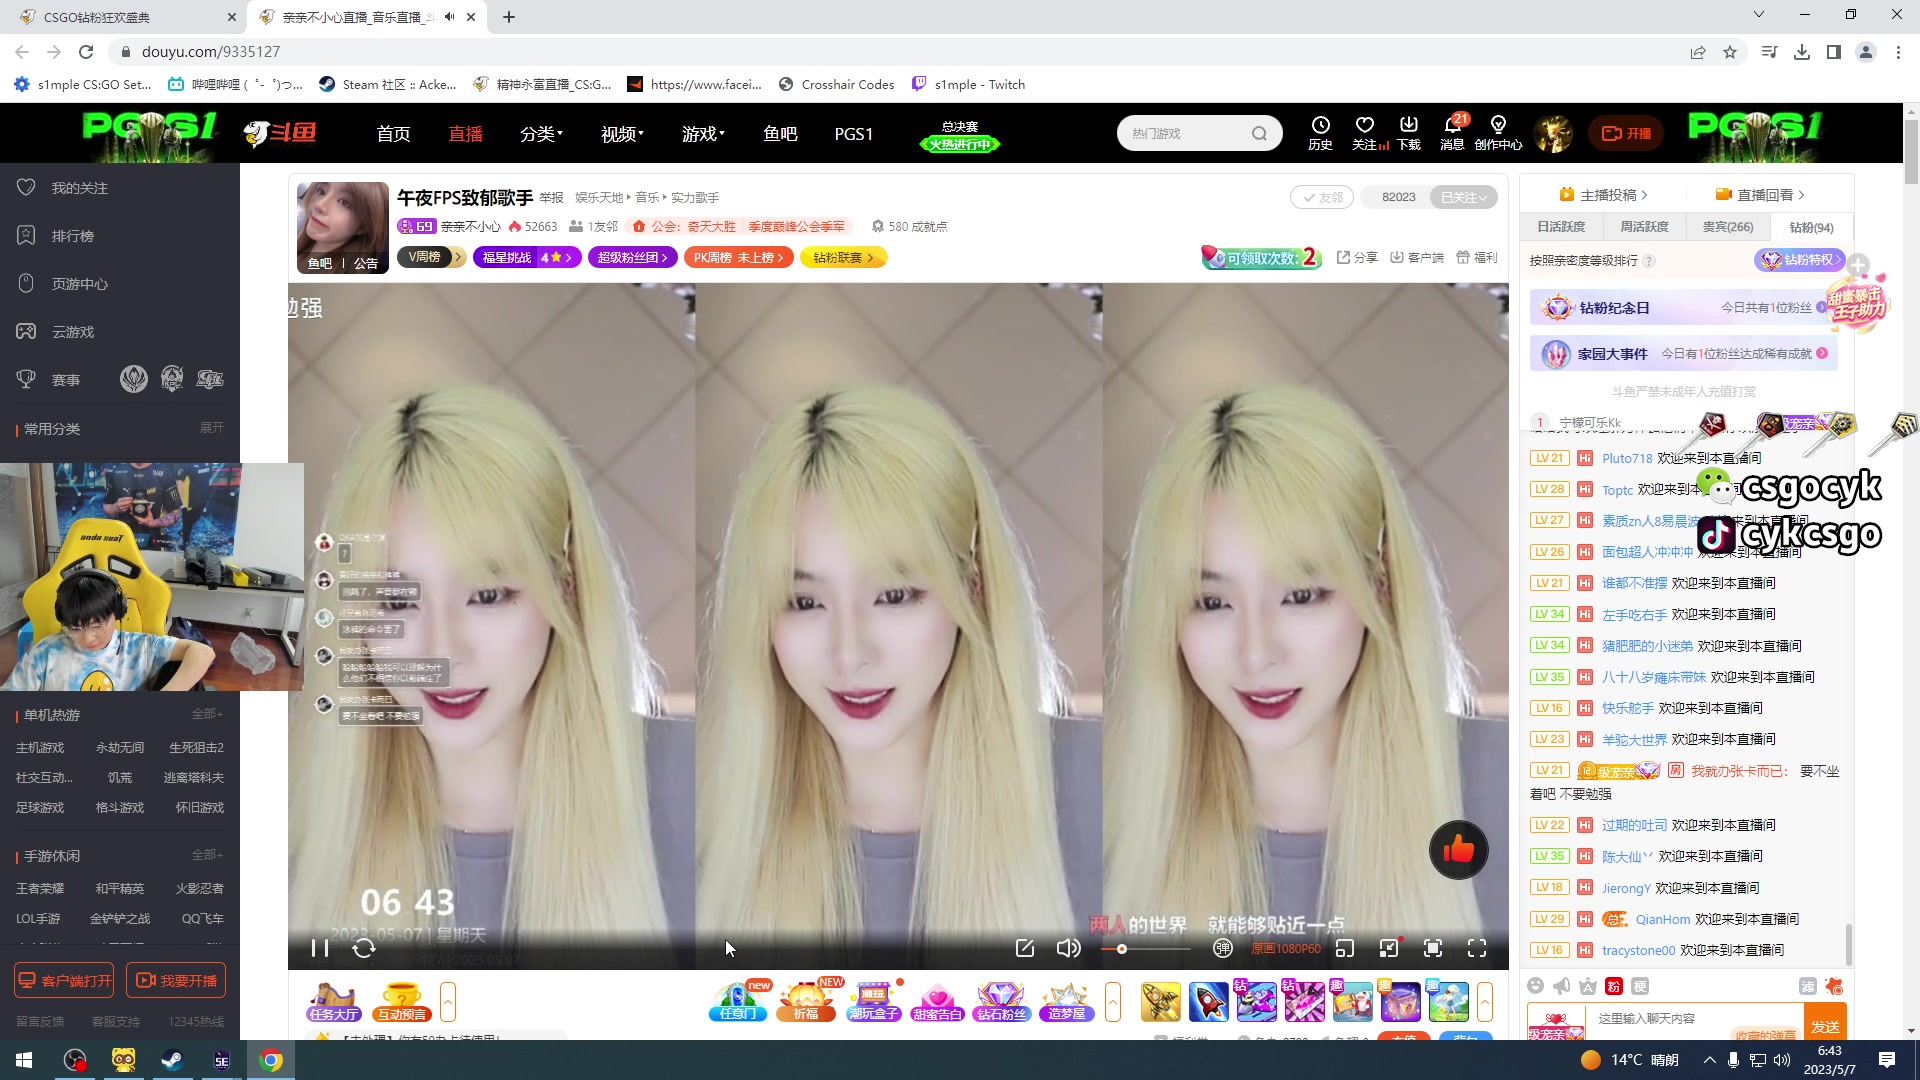1920x1080 pixels.
Task: Enter full screen video mode
Action: (1477, 948)
